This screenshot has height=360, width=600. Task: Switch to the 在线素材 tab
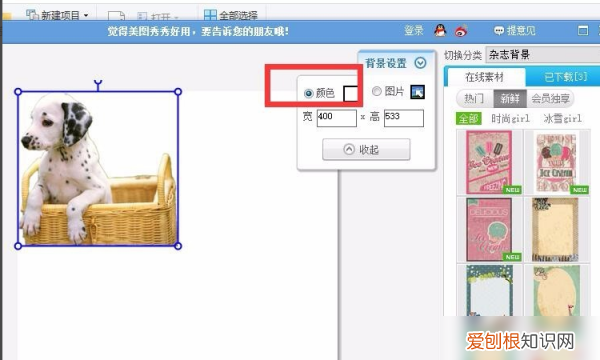pos(484,77)
